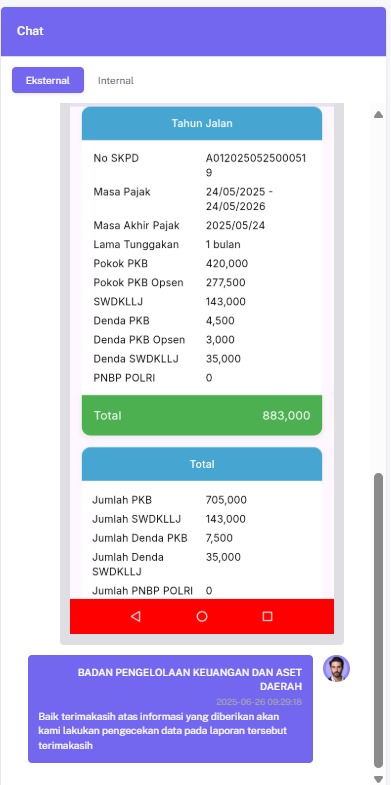Image resolution: width=391 pixels, height=785 pixels.
Task: Click the scrollbar down arrow
Action: [378, 778]
